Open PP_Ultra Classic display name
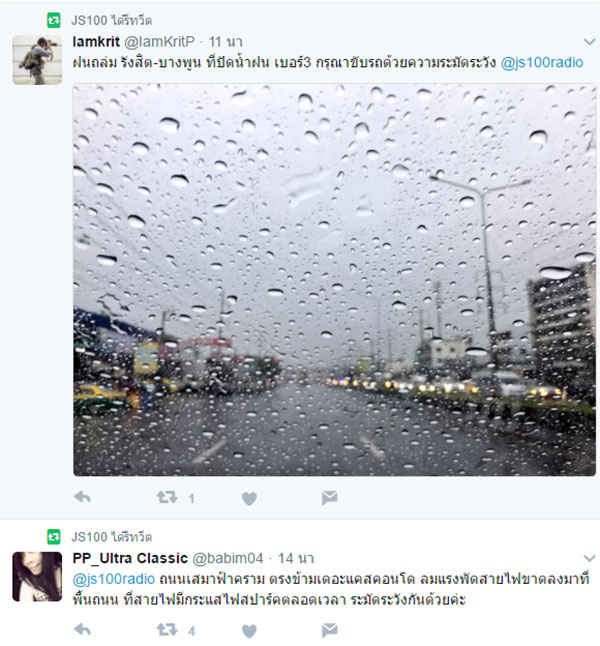The width and height of the screenshot is (600, 646). click(130, 558)
